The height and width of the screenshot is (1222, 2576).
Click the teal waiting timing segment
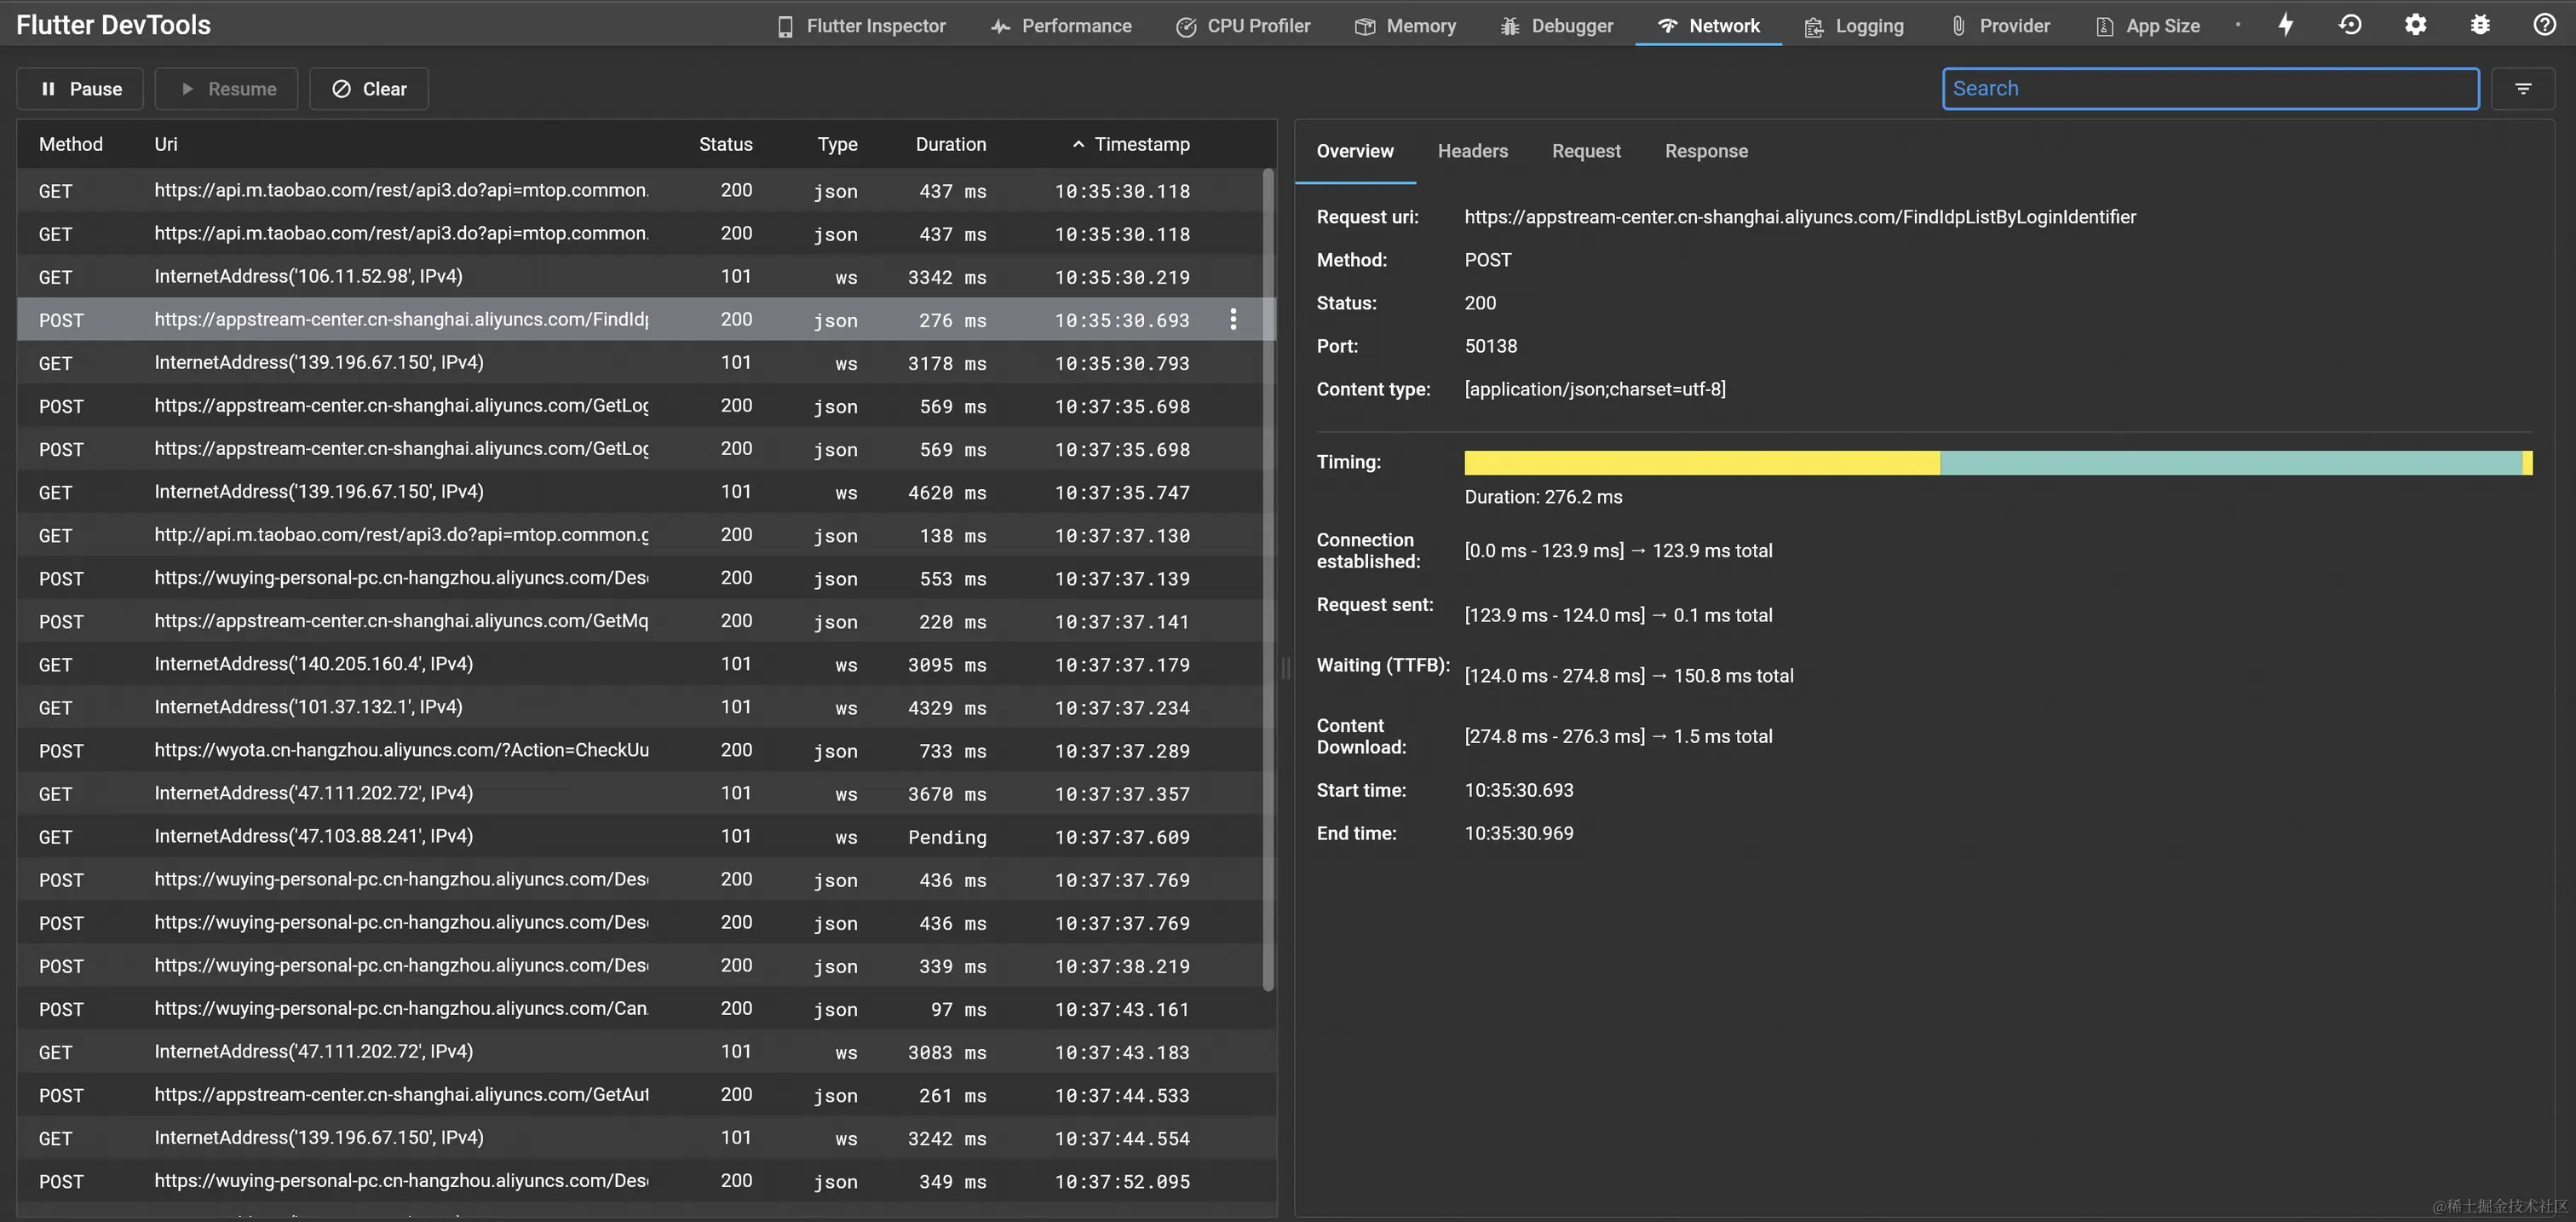[x=2231, y=462]
